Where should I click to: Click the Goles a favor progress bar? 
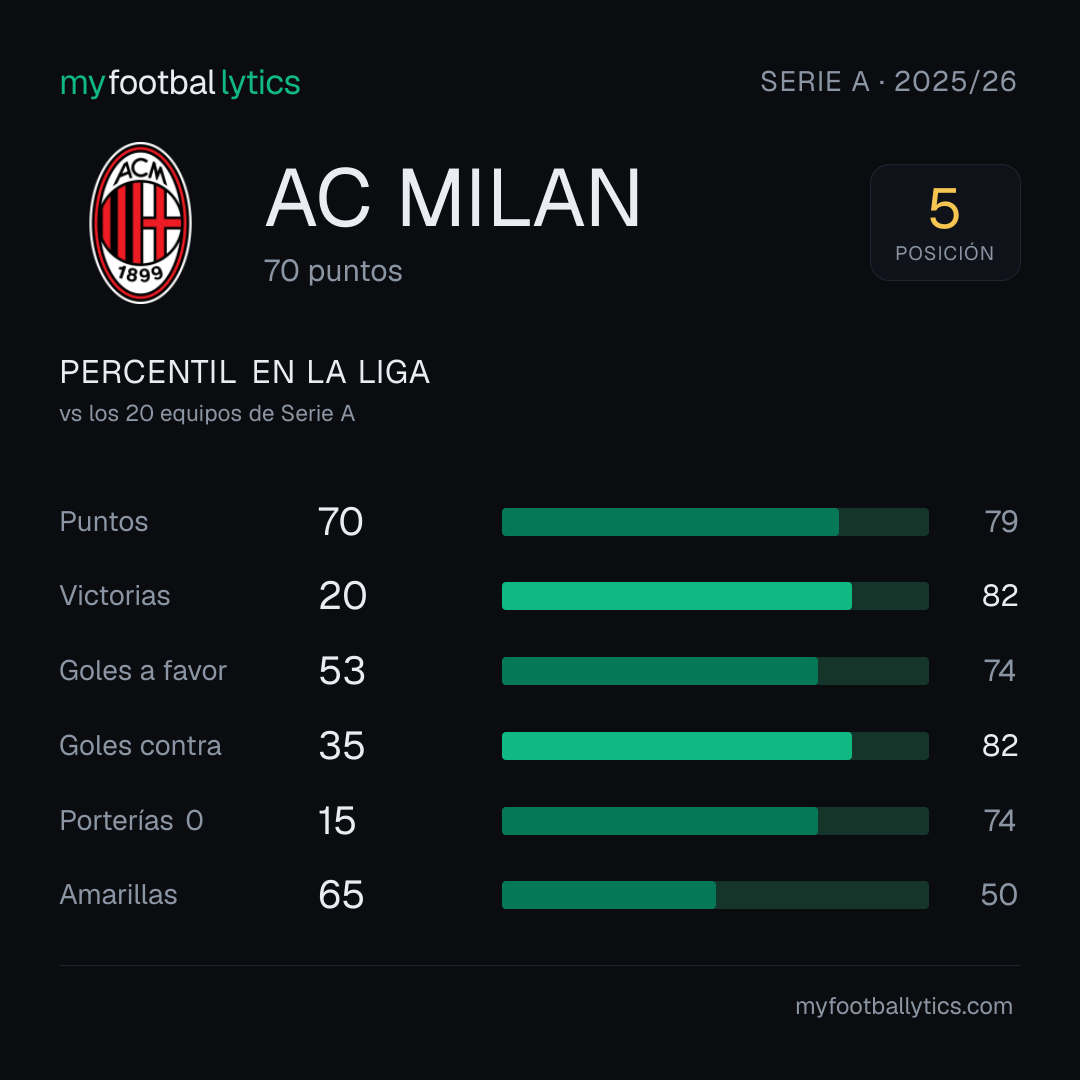point(715,671)
